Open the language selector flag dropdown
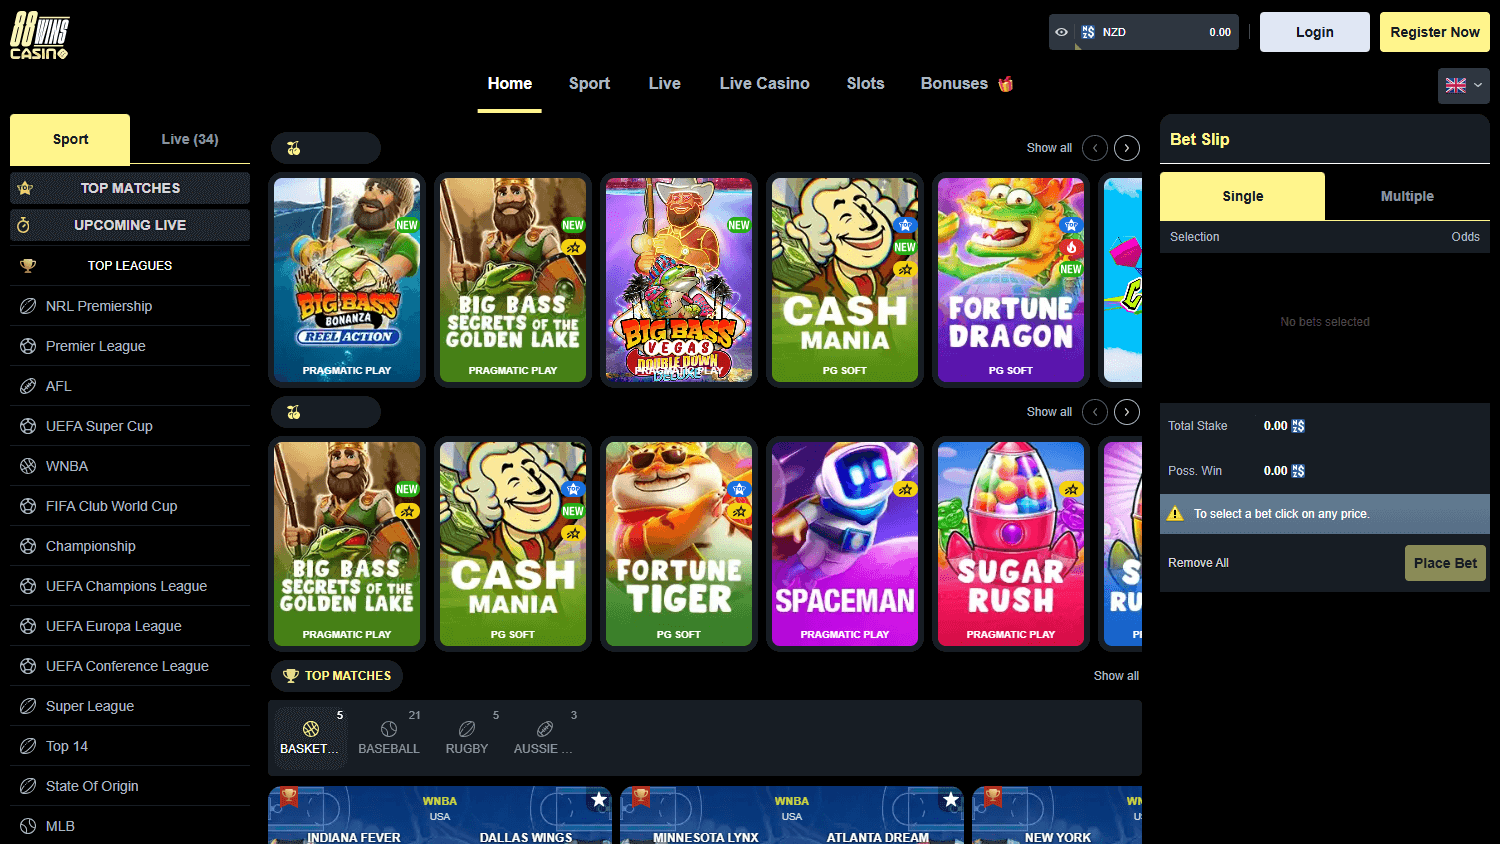This screenshot has height=844, width=1500. click(1463, 85)
